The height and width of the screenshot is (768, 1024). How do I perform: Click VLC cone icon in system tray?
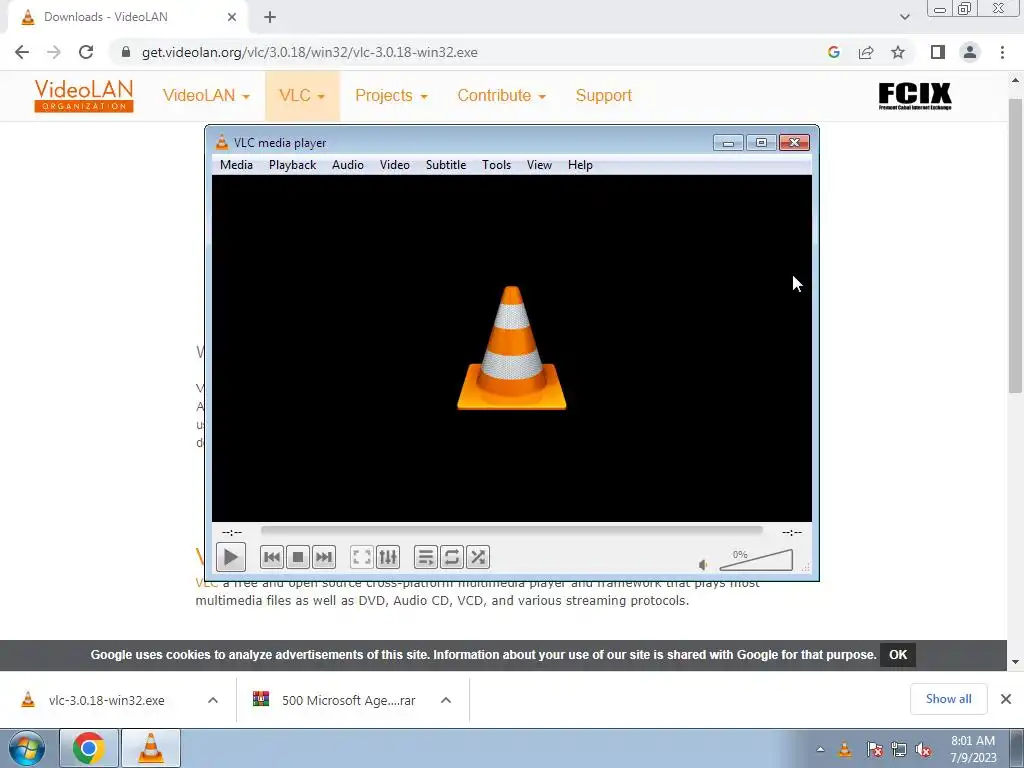pyautogui.click(x=844, y=749)
